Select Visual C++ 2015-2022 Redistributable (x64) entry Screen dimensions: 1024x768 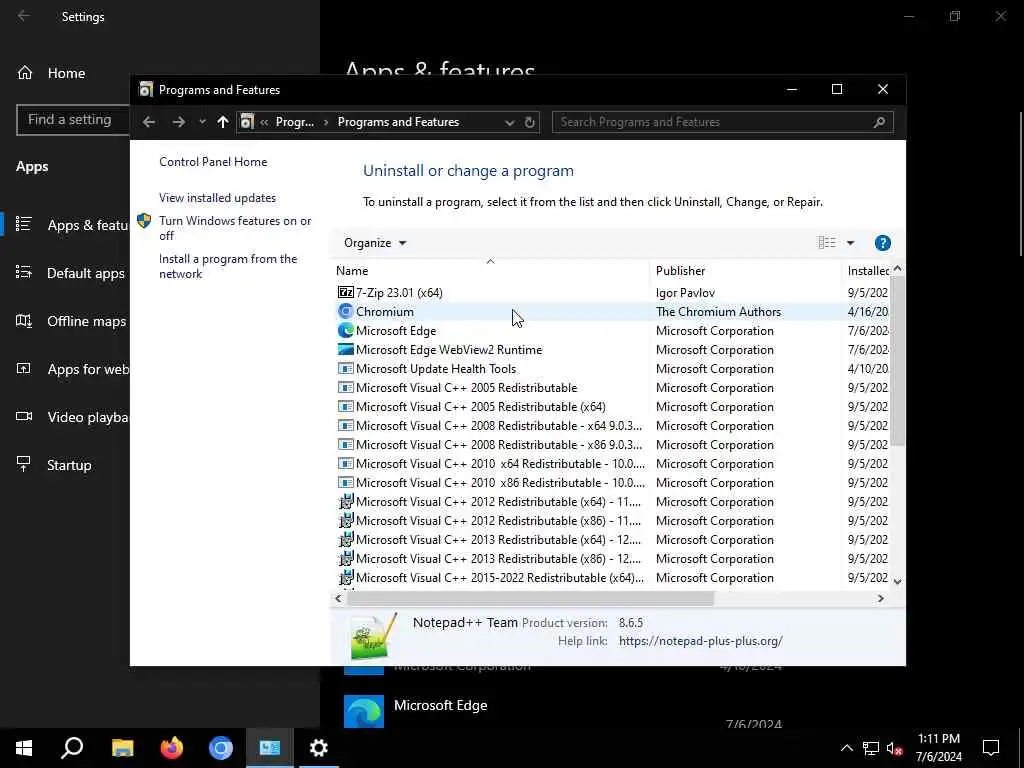[500, 577]
